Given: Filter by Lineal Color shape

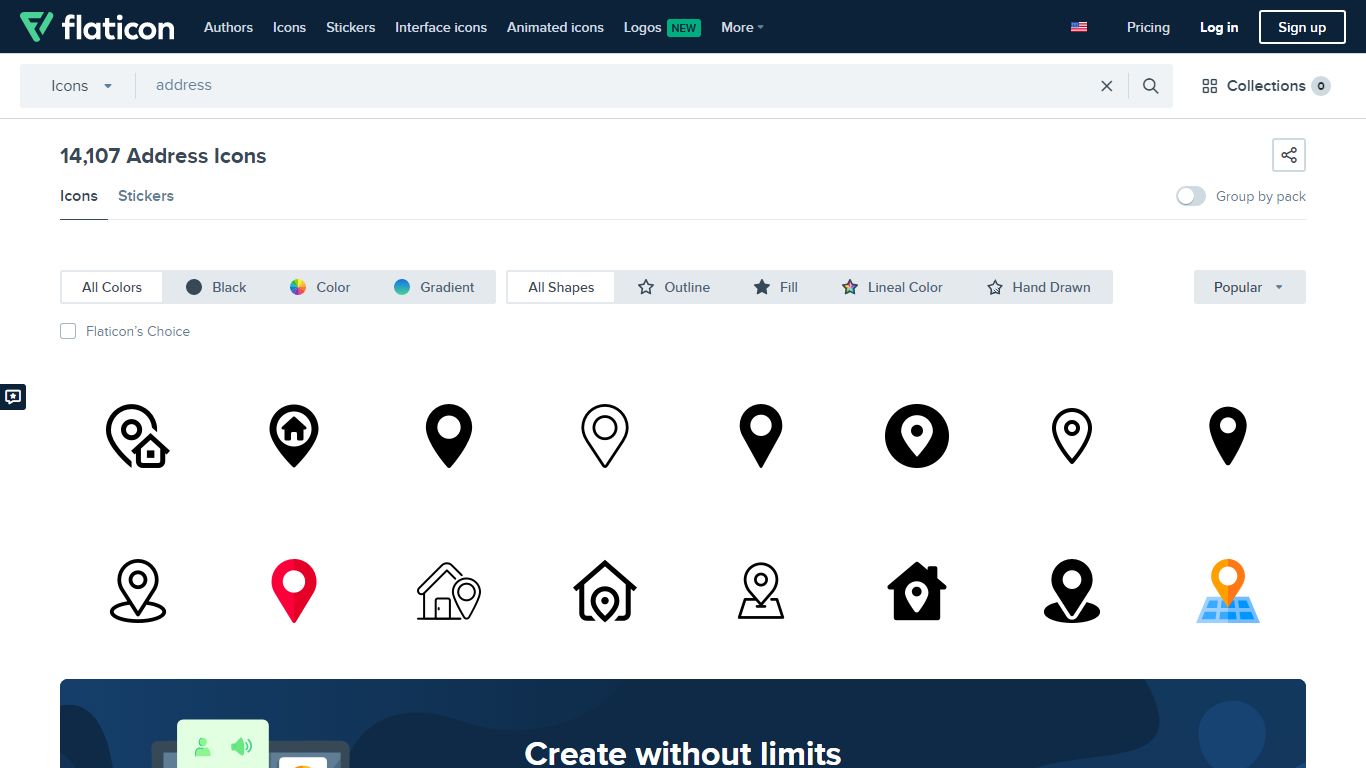Looking at the screenshot, I should 892,287.
